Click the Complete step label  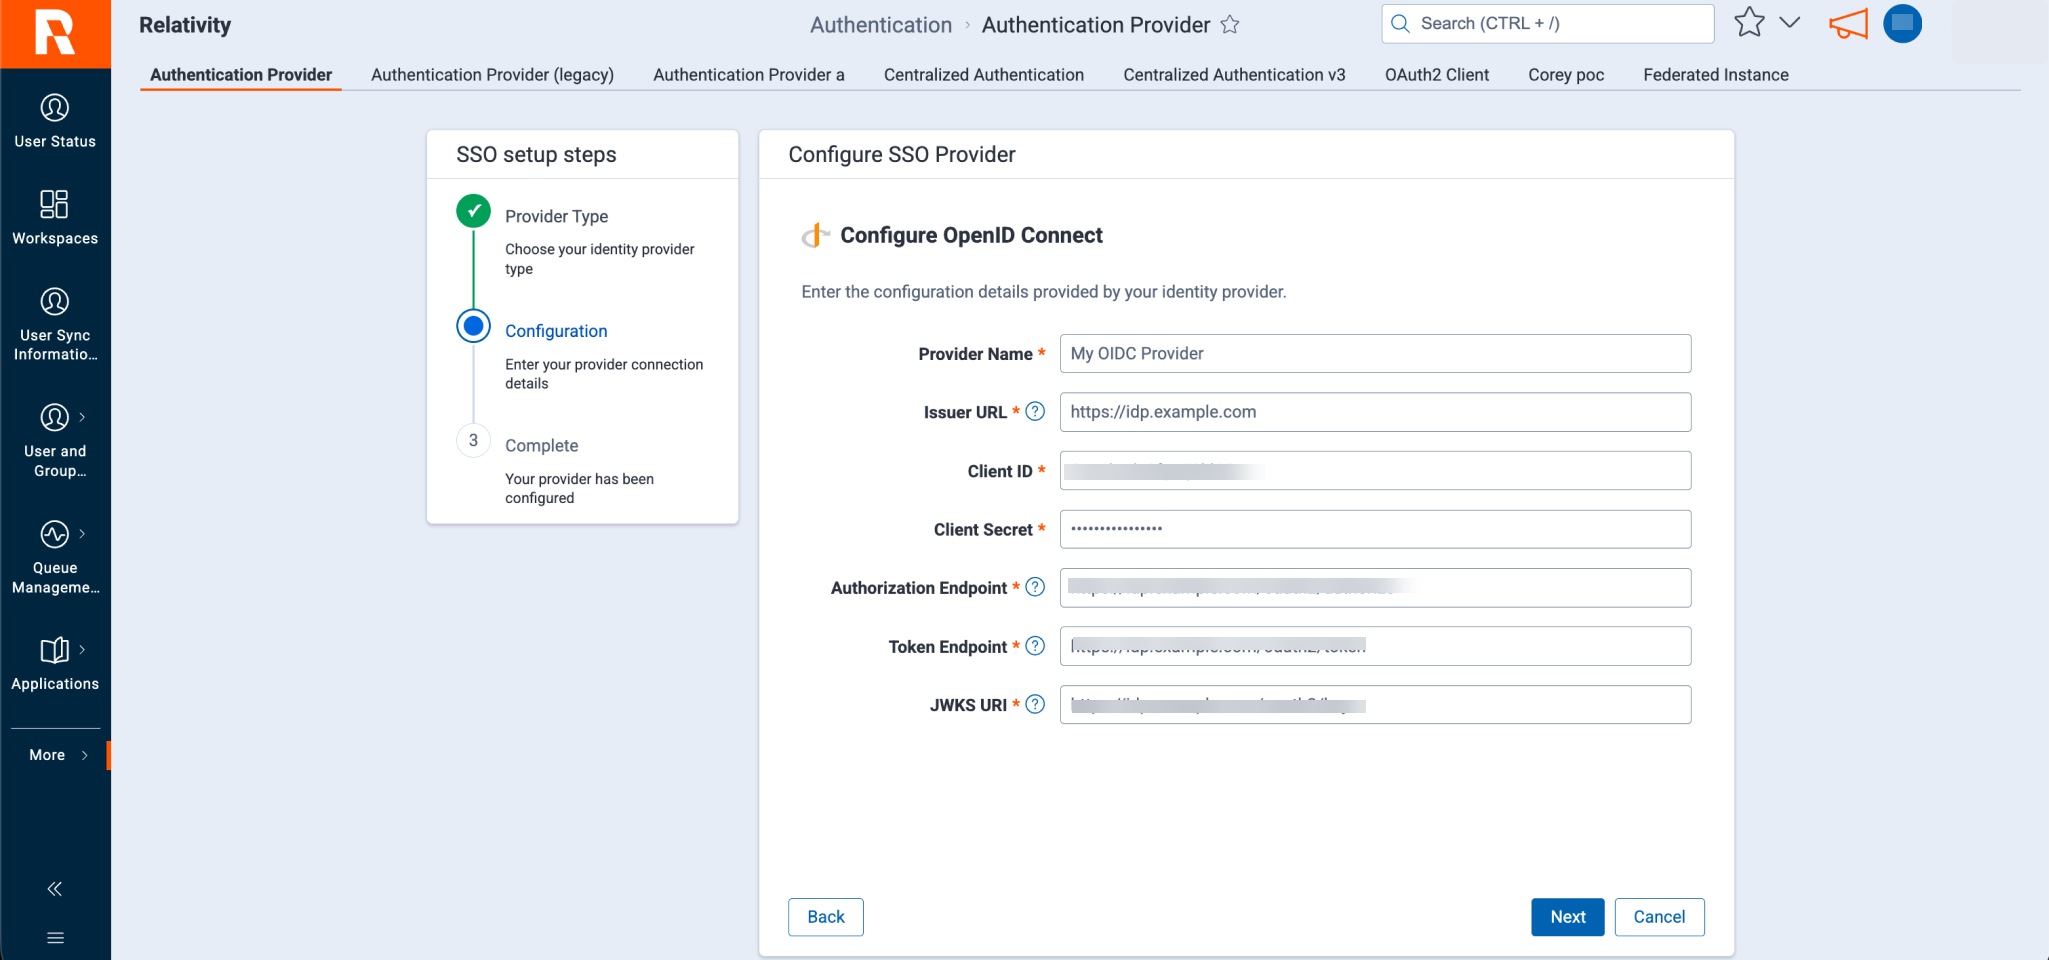[x=541, y=445]
